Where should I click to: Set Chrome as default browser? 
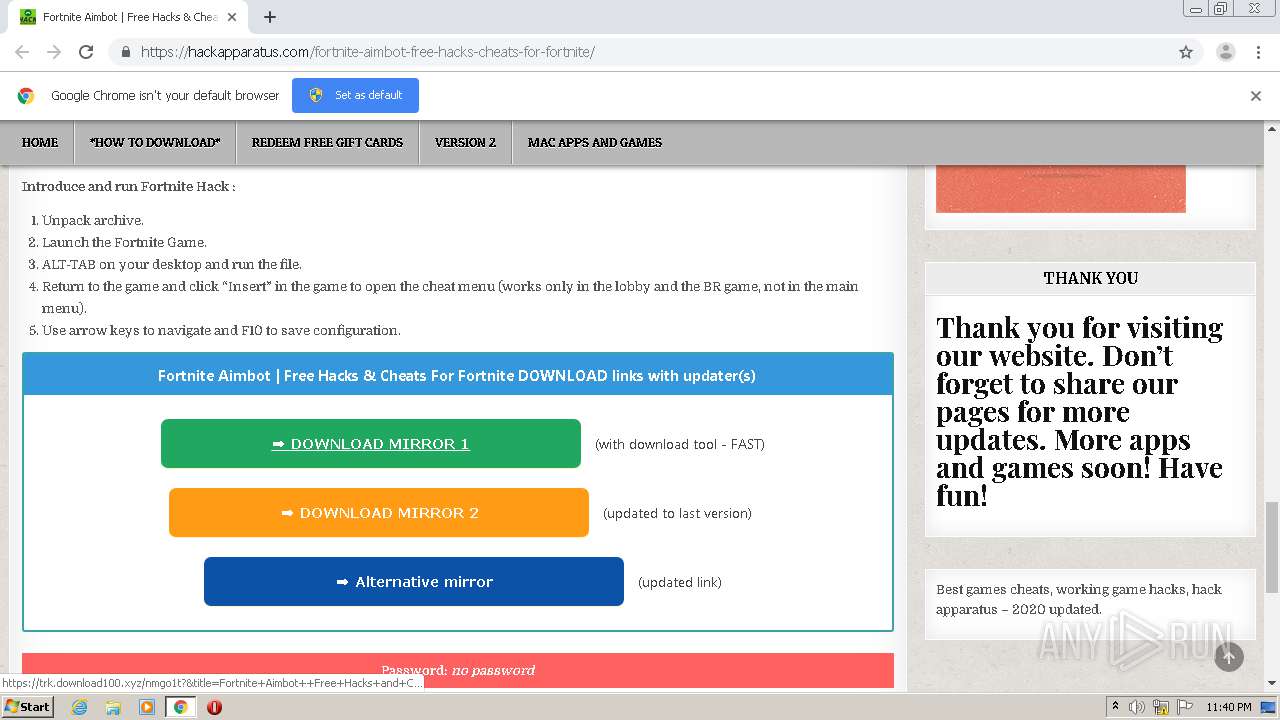coord(355,95)
